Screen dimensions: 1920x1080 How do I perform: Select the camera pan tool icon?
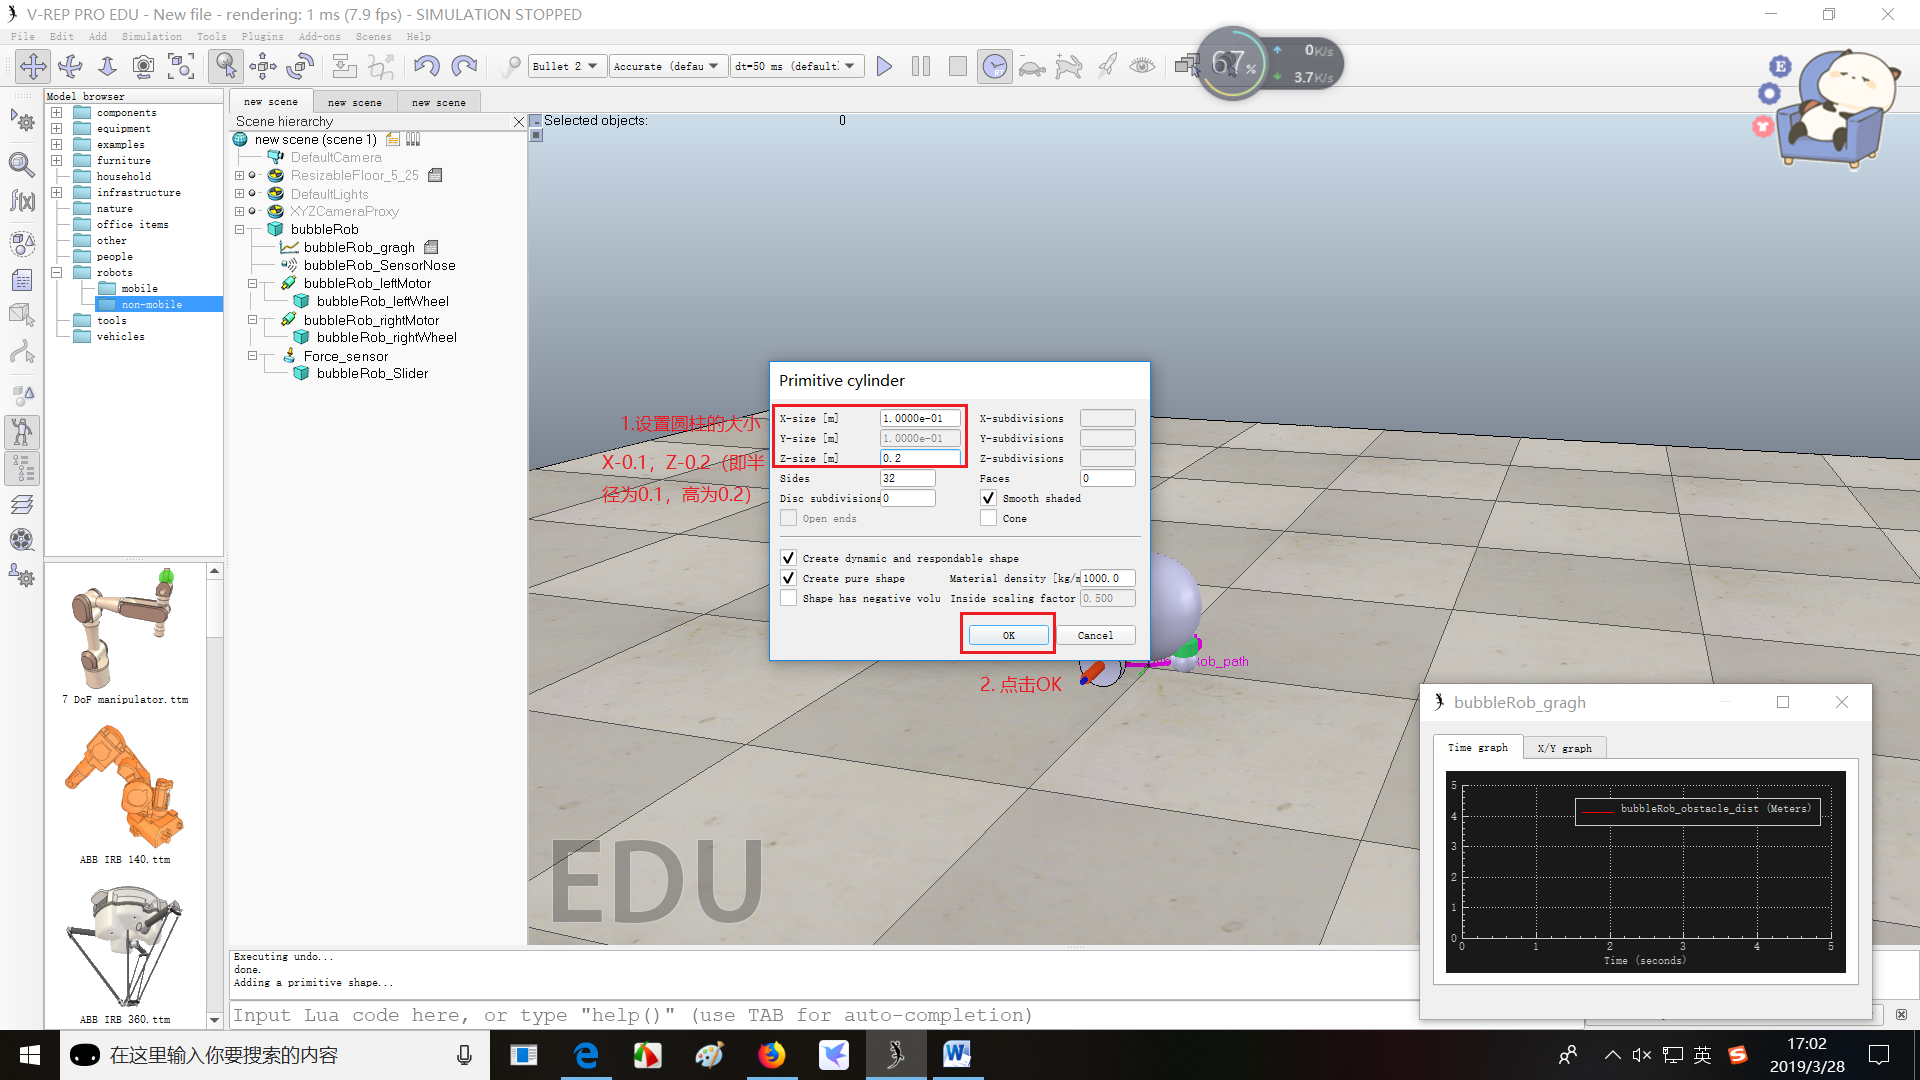click(33, 67)
